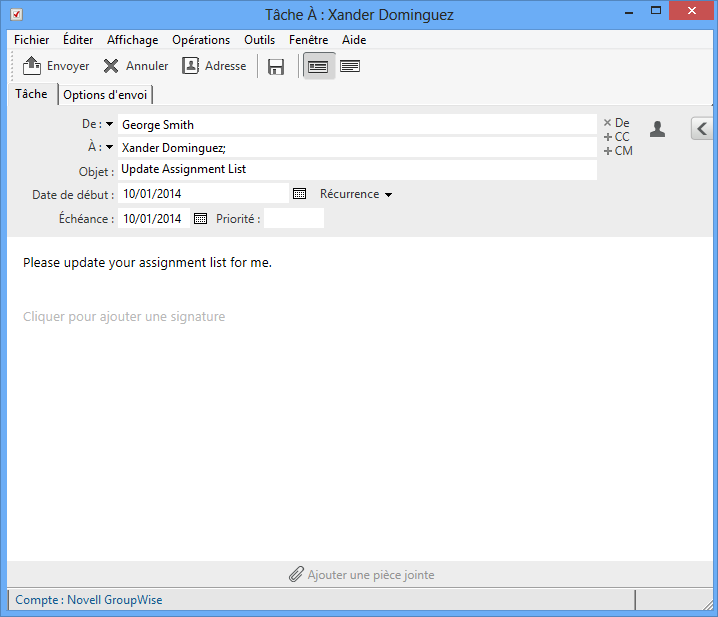Open the Éditer menu
The height and width of the screenshot is (617, 718).
(x=78, y=40)
